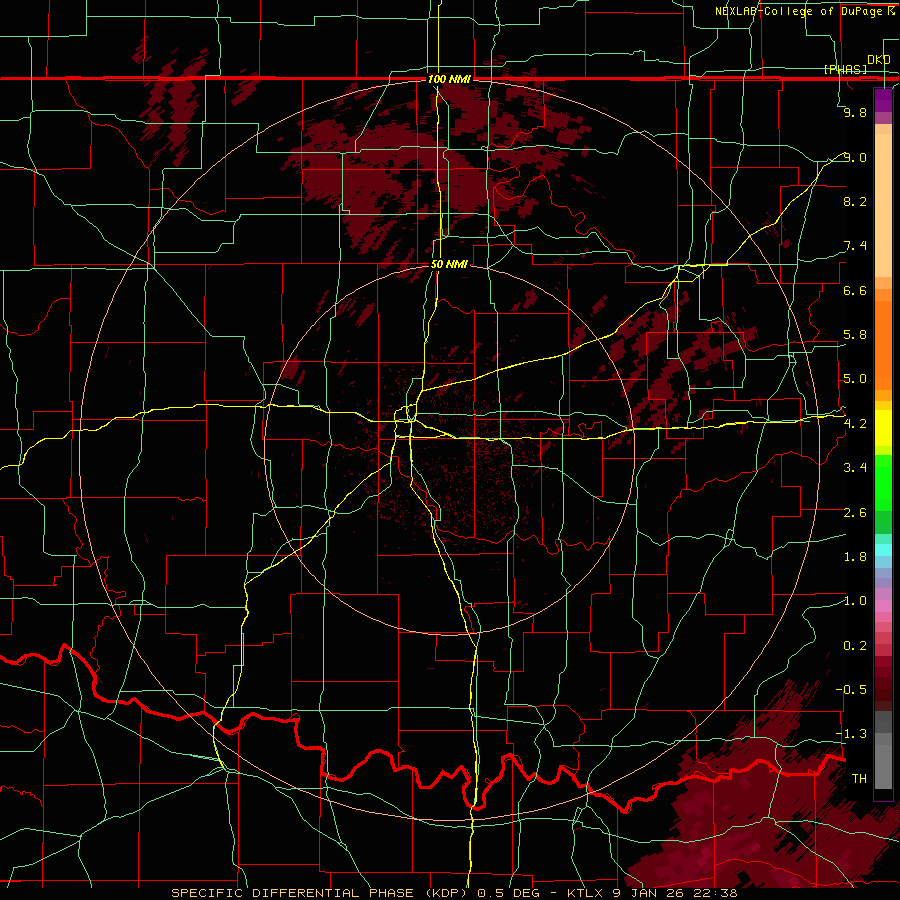This screenshot has height=900, width=900.
Task: Click the 9.8 scale value
Action: 855,112
